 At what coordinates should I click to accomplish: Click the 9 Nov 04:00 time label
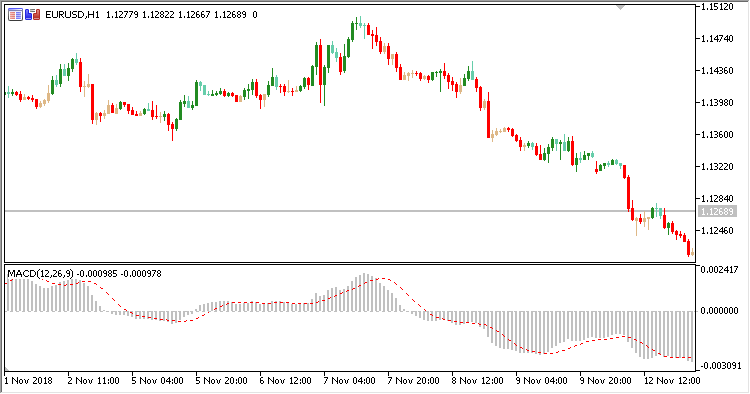pyautogui.click(x=541, y=381)
